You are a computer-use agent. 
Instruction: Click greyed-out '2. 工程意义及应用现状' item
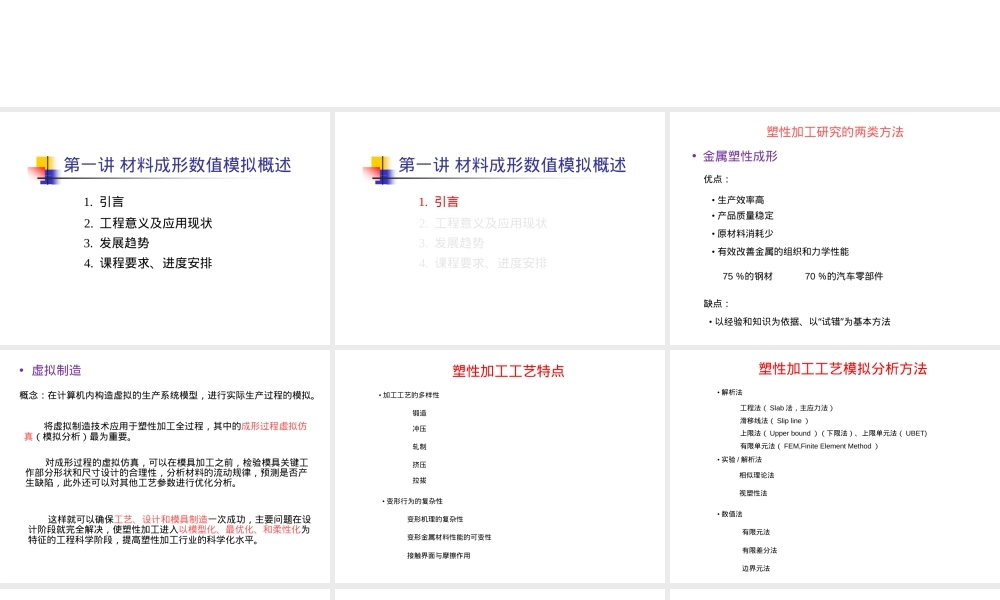483,223
